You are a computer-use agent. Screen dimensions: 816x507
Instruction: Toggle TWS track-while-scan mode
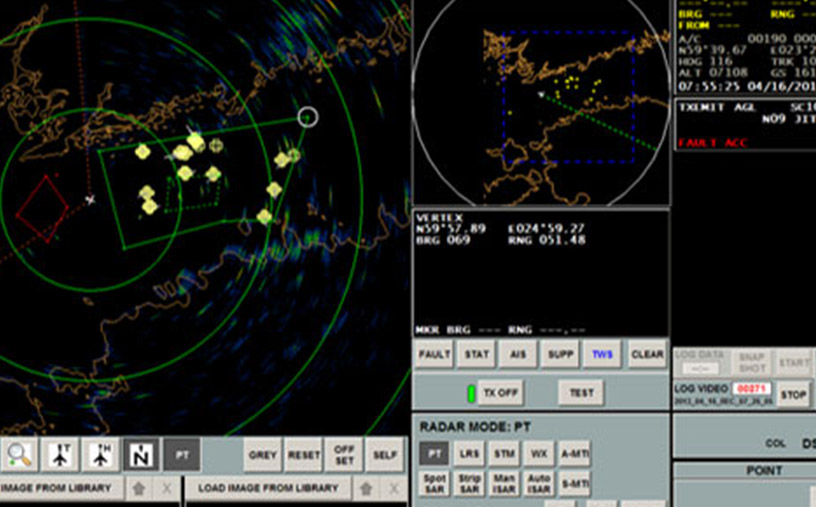coord(602,354)
